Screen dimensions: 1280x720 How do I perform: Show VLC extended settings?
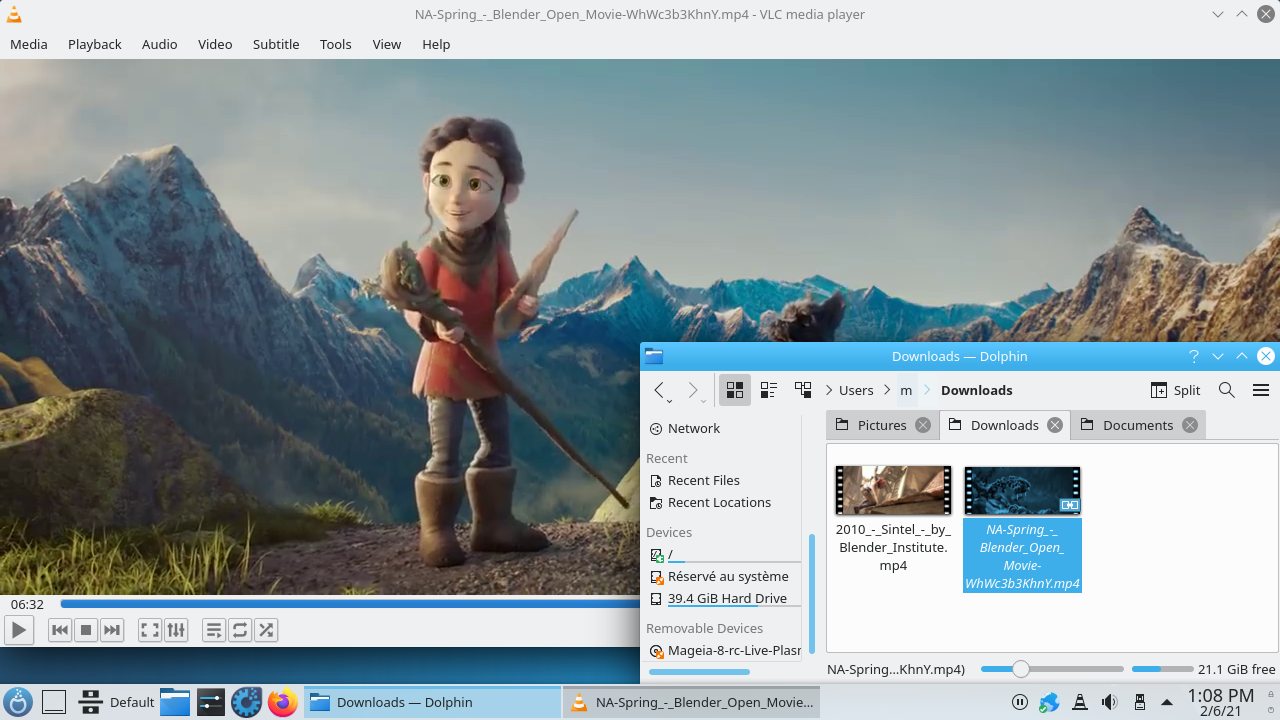click(176, 630)
